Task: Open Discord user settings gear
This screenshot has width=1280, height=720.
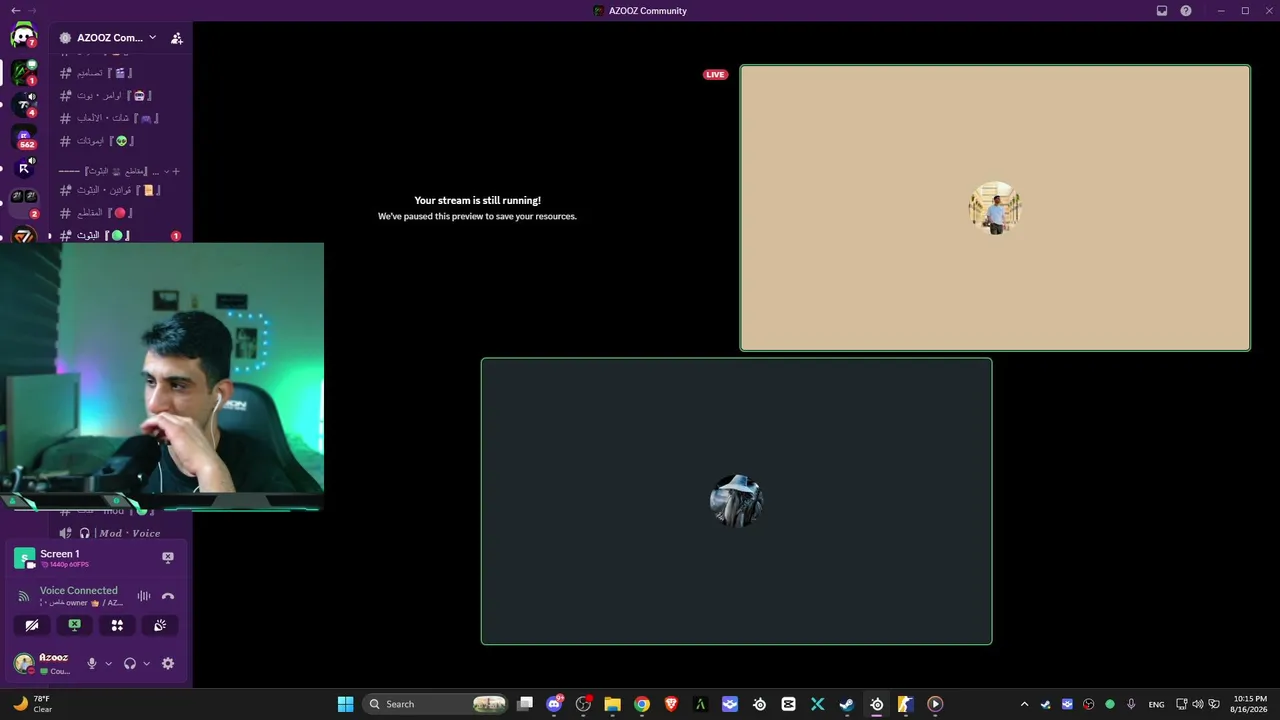Action: click(168, 663)
